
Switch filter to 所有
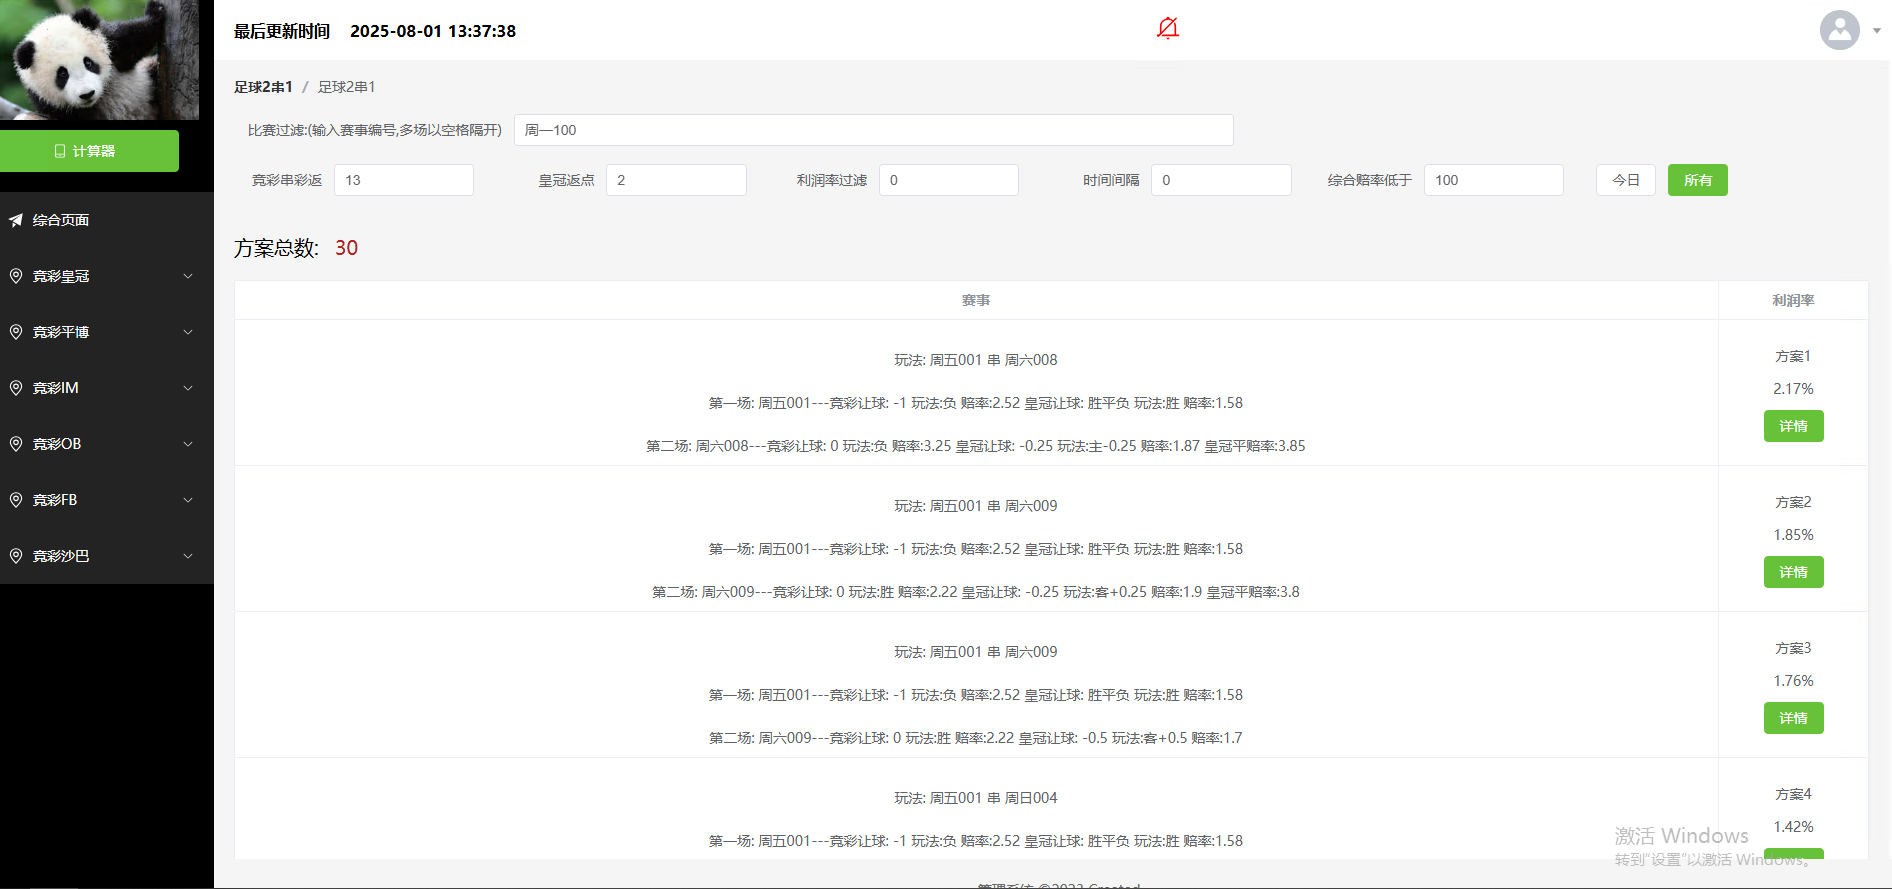pos(1697,180)
